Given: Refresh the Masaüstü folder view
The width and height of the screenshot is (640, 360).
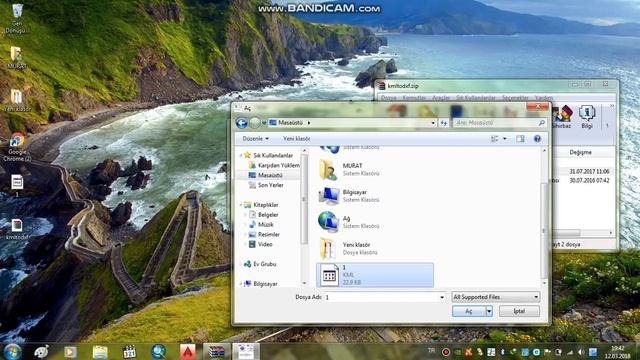Looking at the screenshot, I should pos(444,123).
